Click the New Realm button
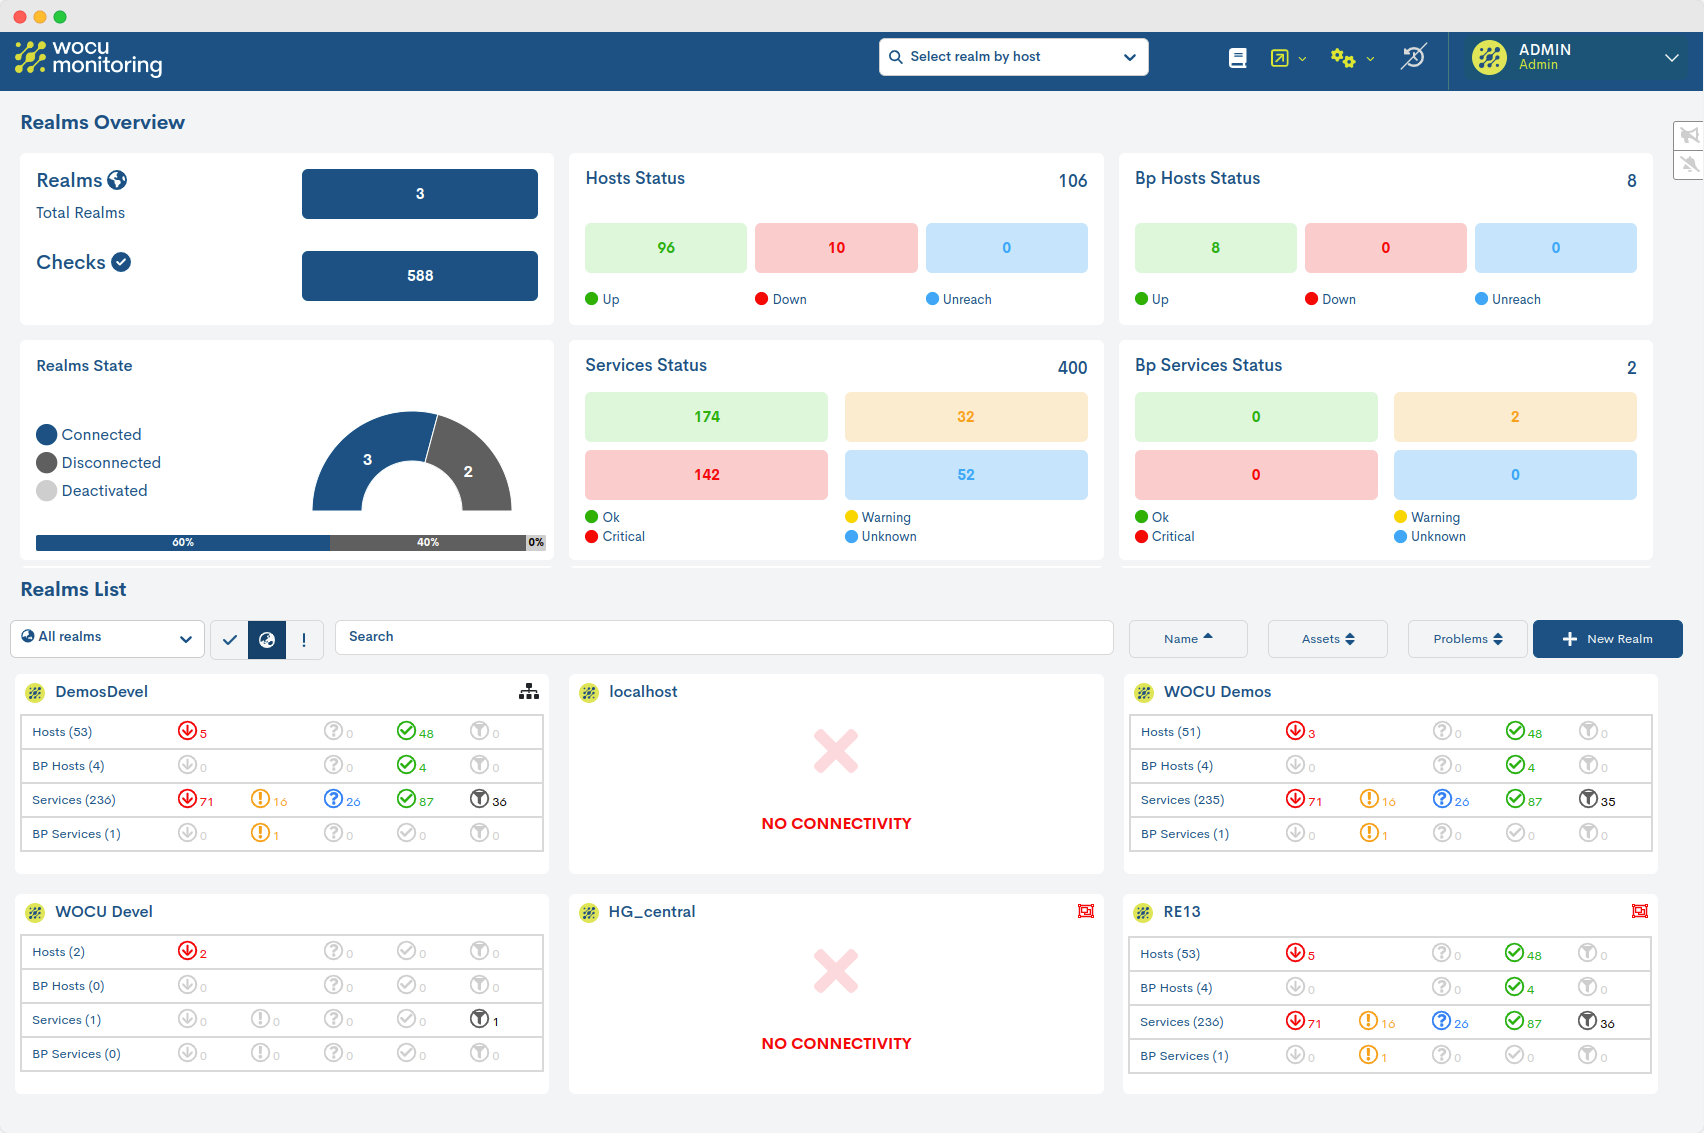This screenshot has height=1133, width=1704. point(1607,639)
